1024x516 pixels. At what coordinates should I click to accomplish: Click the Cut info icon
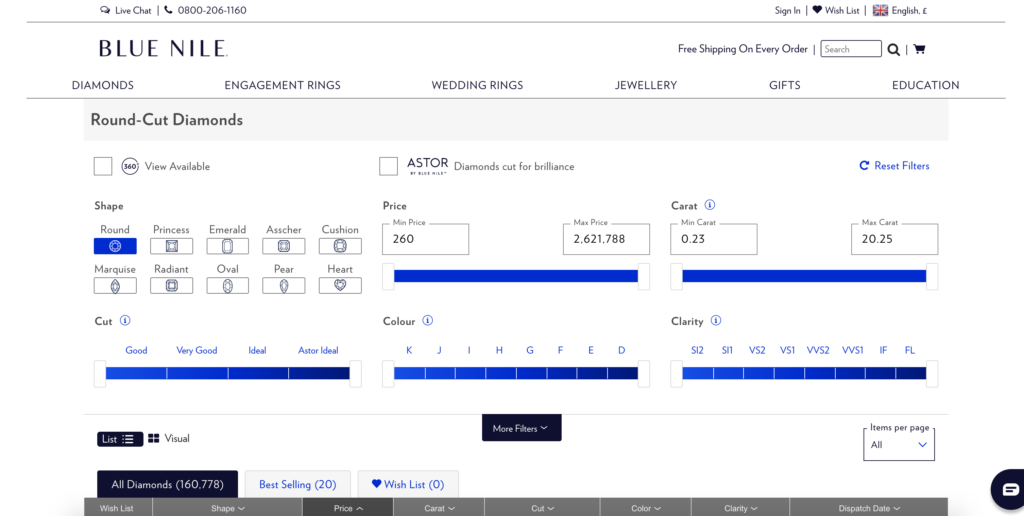[125, 321]
